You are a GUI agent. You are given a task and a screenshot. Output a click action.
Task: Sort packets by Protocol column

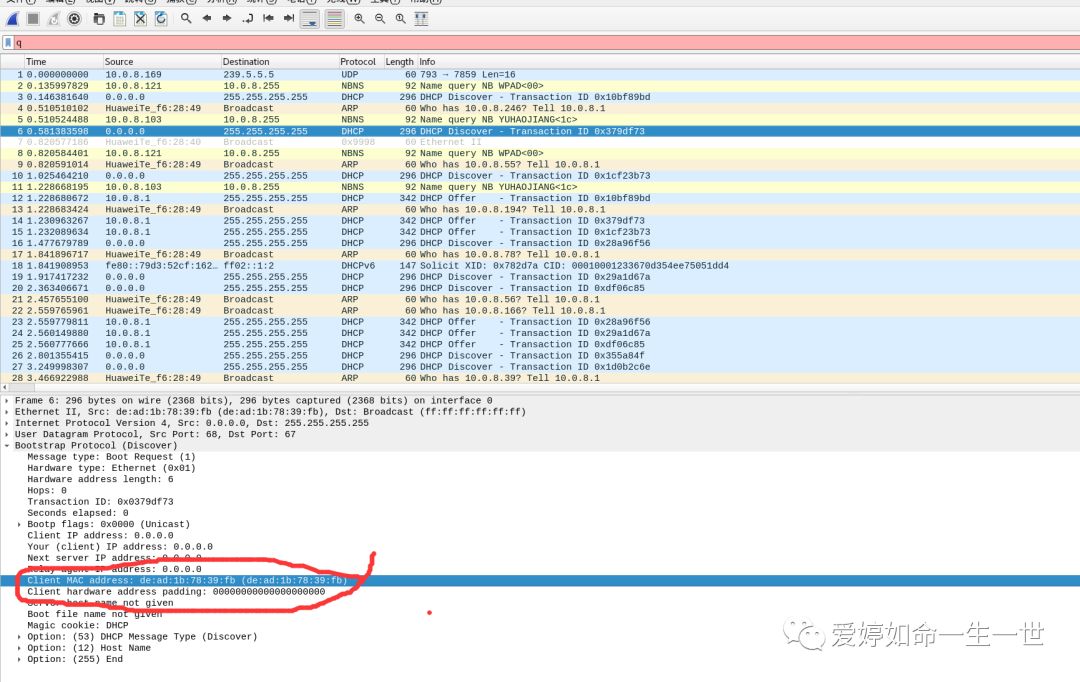(360, 61)
